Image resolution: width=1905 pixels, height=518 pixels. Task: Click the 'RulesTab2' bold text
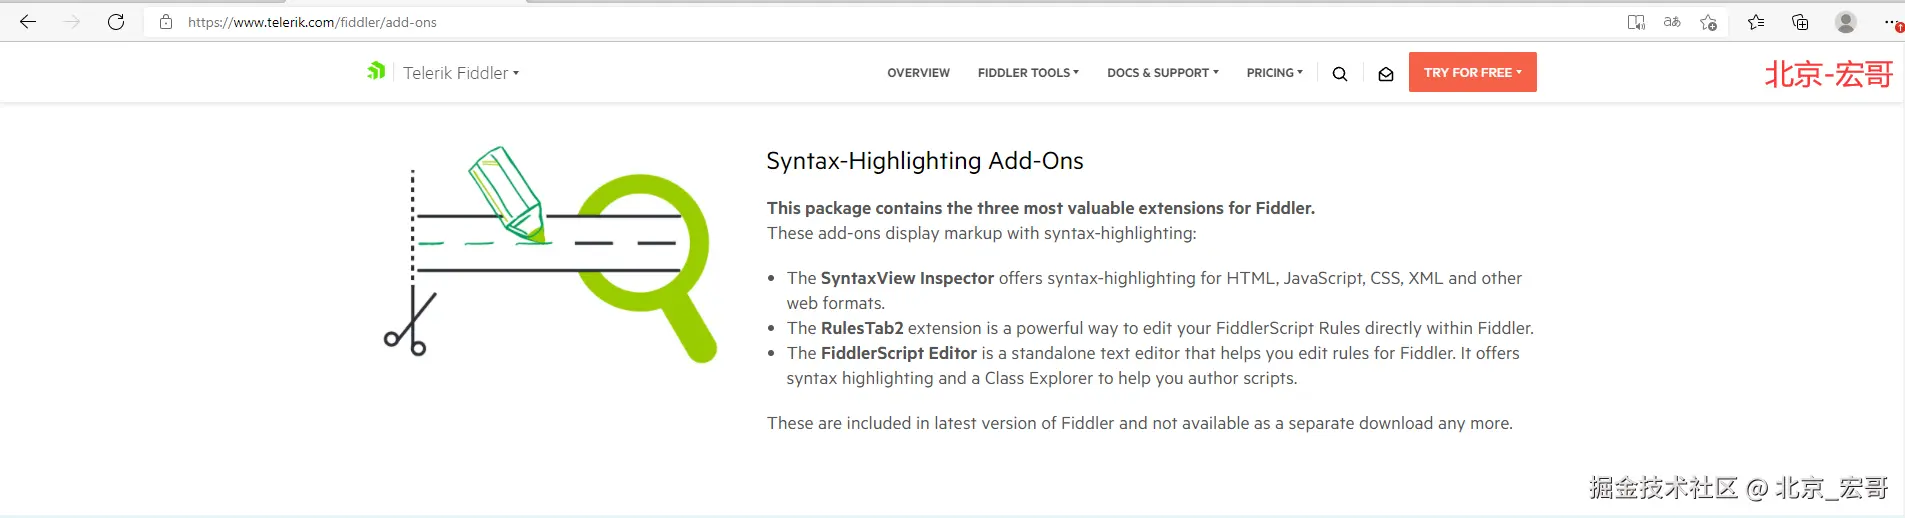pos(862,328)
